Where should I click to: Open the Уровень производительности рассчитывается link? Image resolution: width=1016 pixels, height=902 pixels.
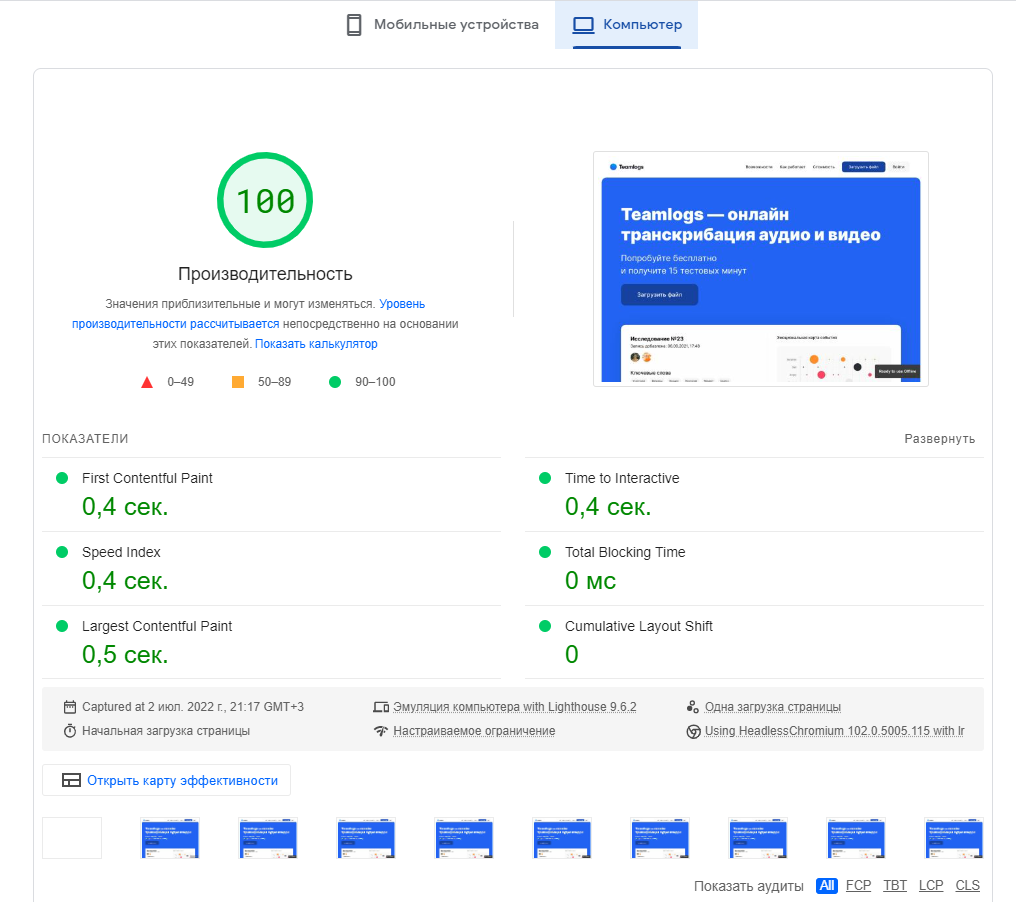click(248, 314)
